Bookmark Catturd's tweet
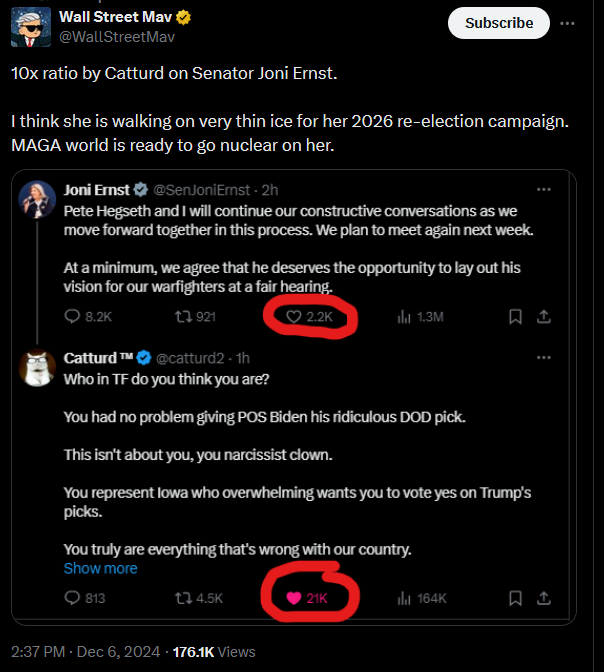Image resolution: width=604 pixels, height=672 pixels. (x=515, y=598)
